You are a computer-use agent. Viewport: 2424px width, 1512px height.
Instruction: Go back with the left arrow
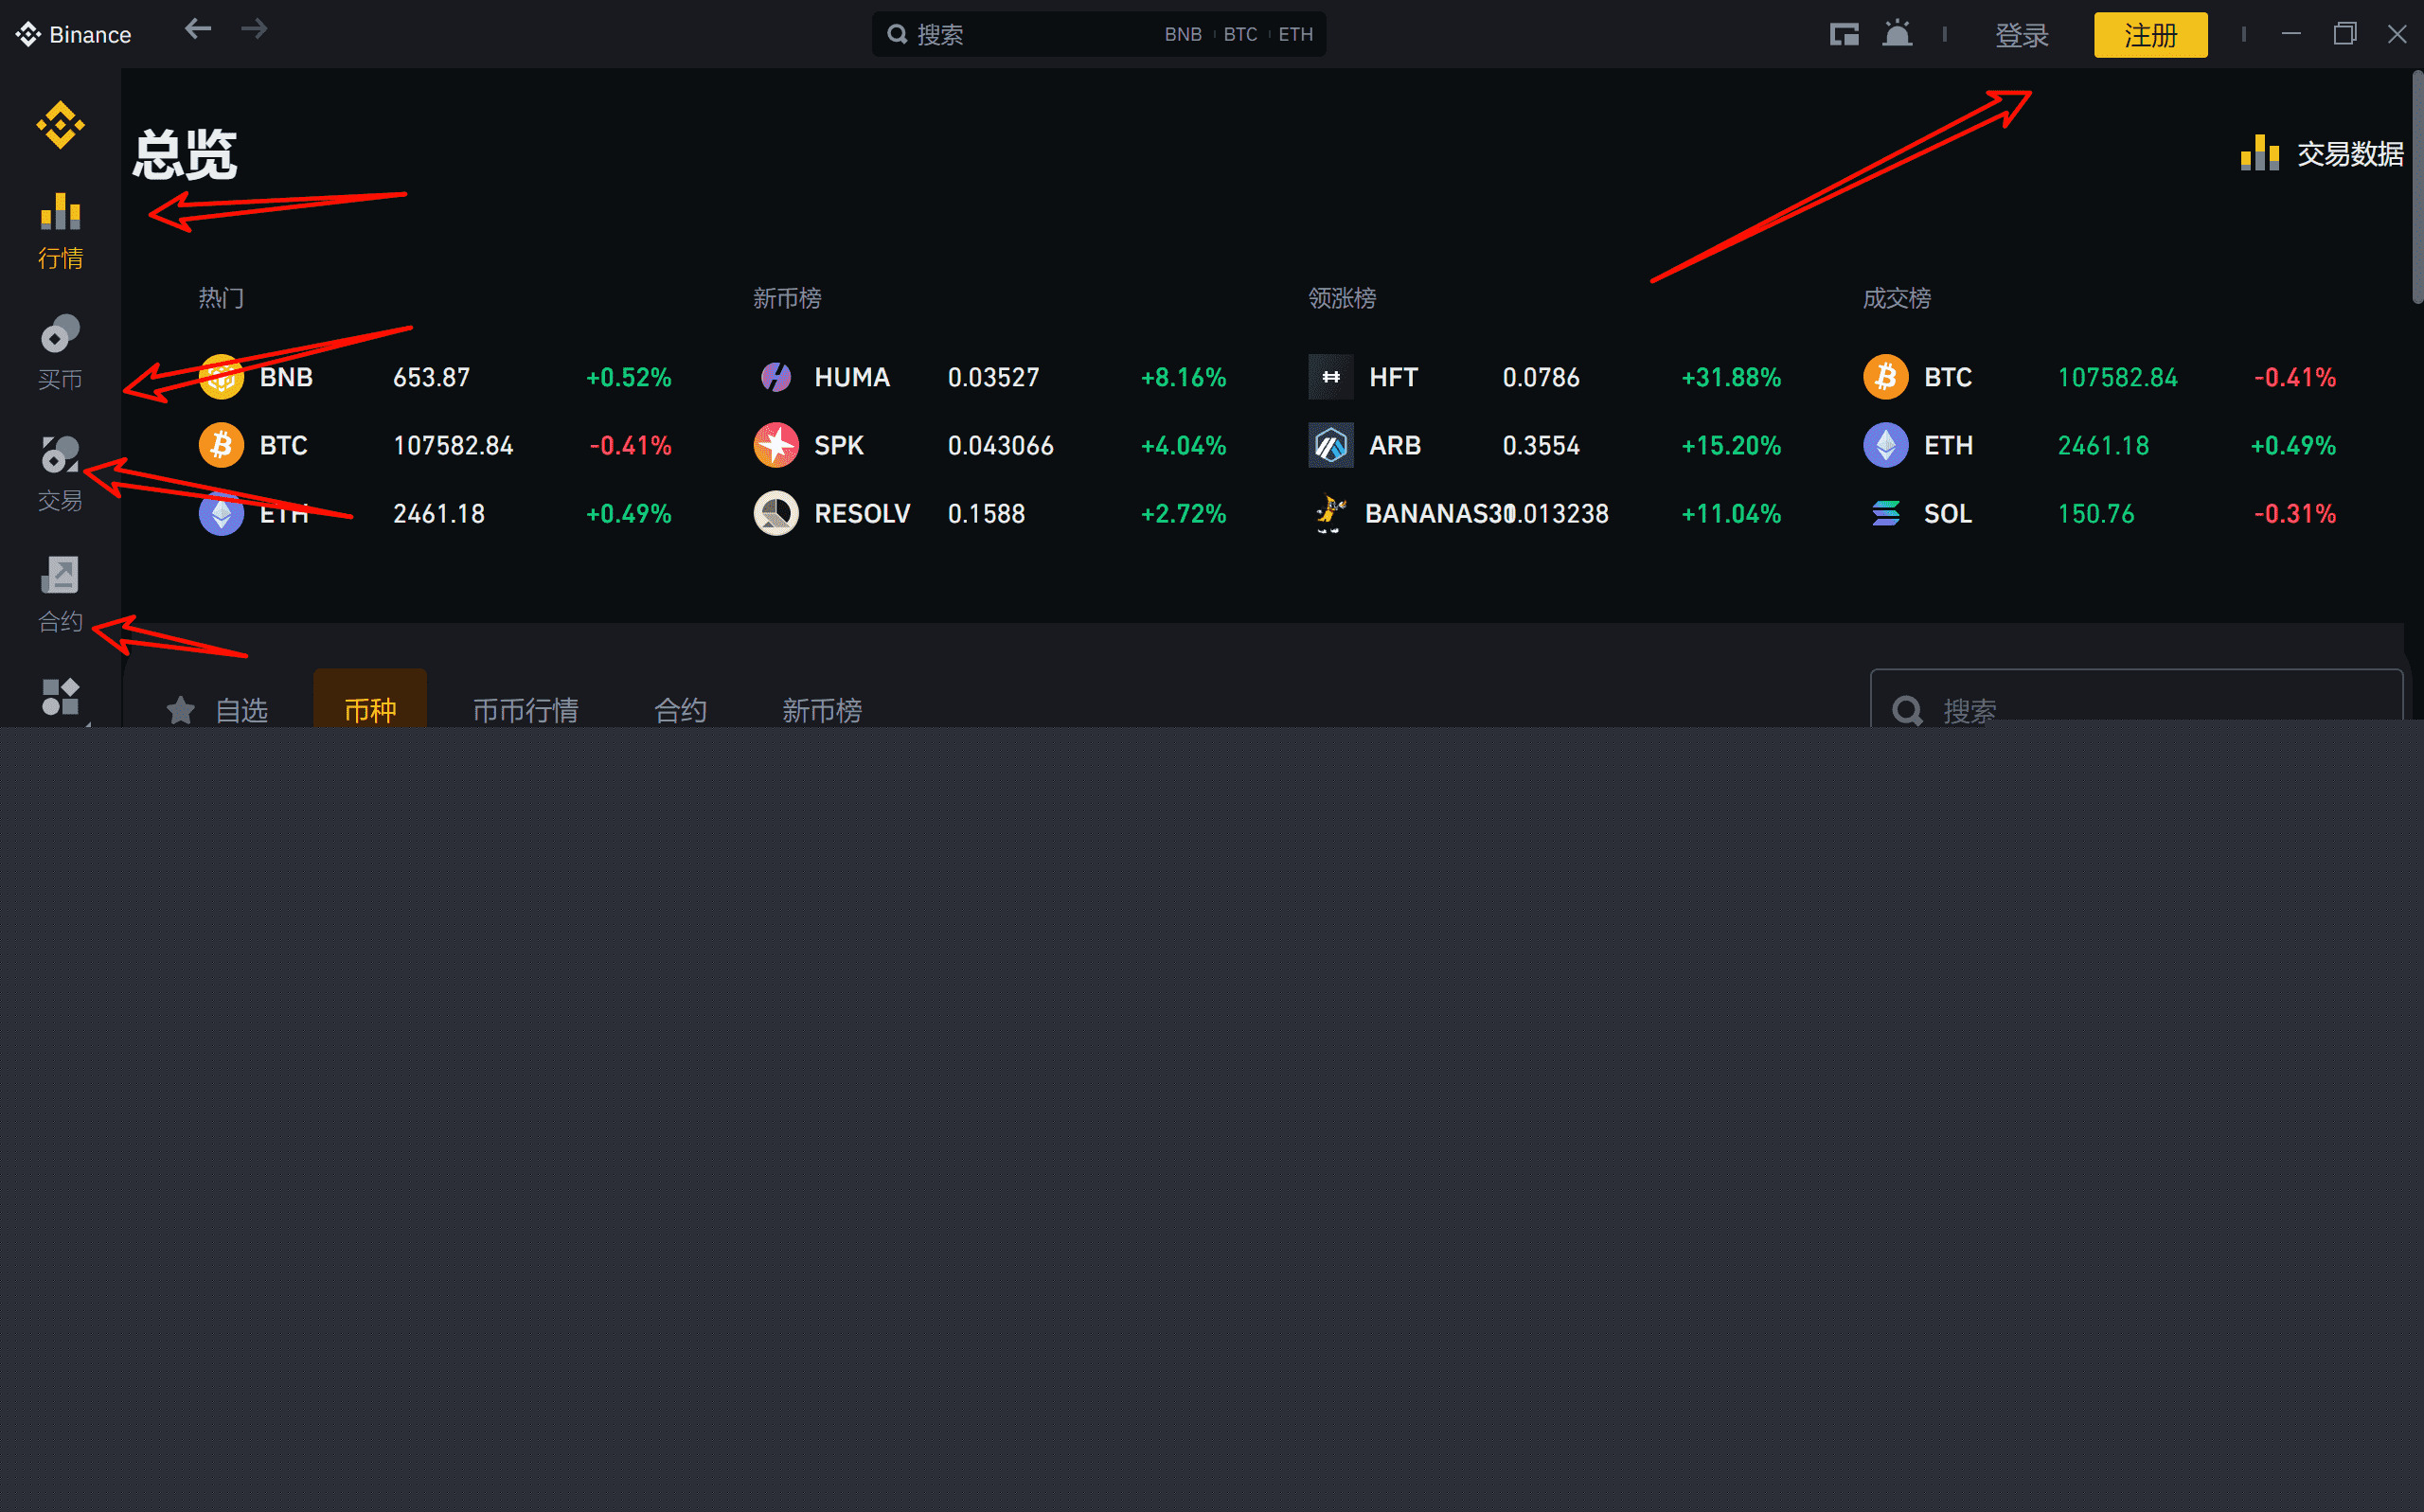pos(198,29)
